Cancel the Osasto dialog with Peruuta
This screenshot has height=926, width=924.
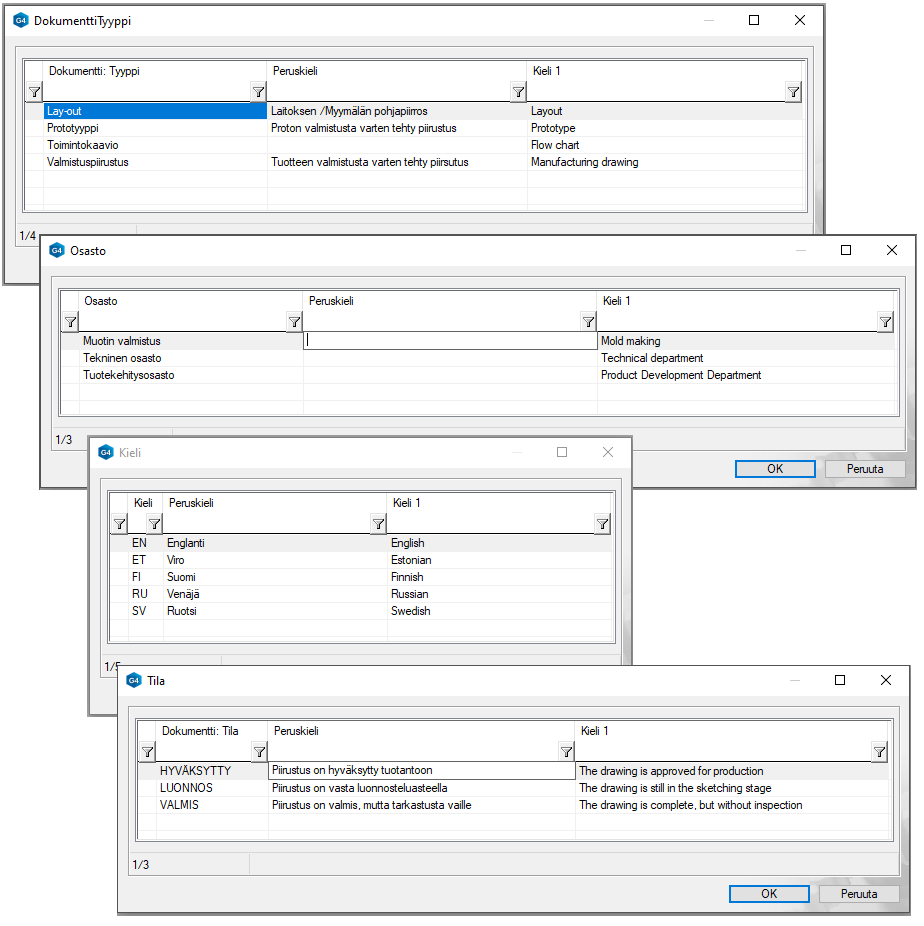tap(865, 469)
